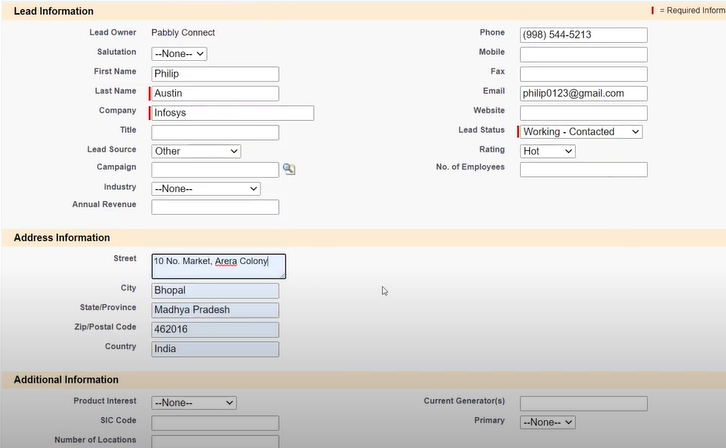Click the Annual Revenue field
Screen dimensions: 726x448
(215, 207)
